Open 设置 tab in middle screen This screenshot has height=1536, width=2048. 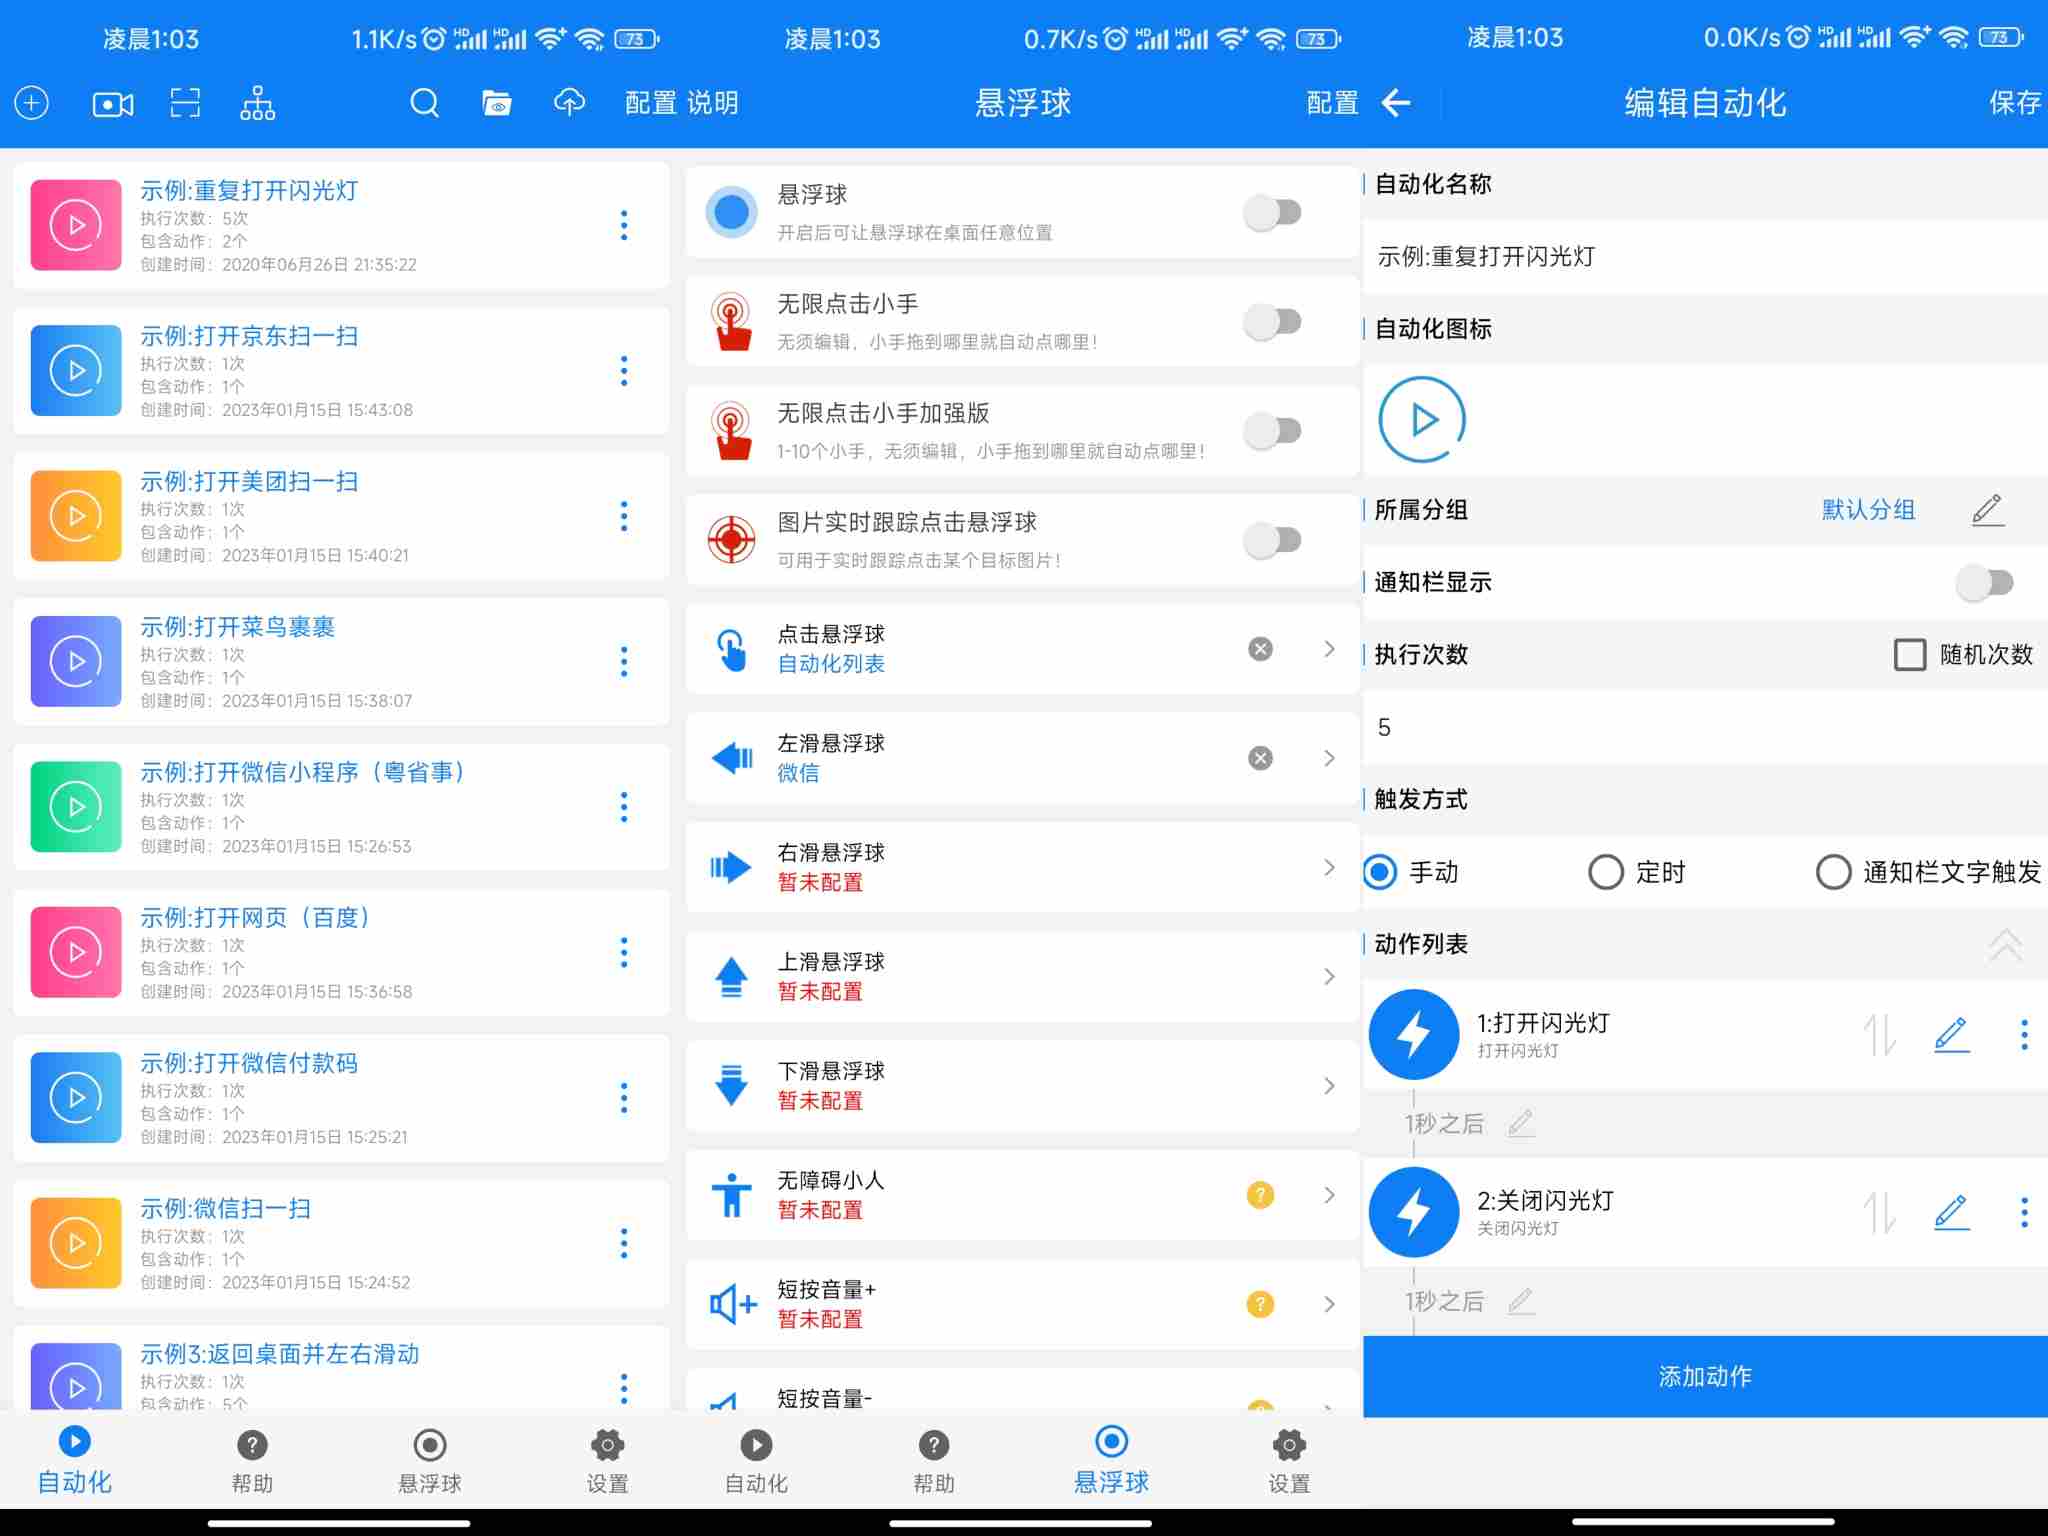(1289, 1462)
